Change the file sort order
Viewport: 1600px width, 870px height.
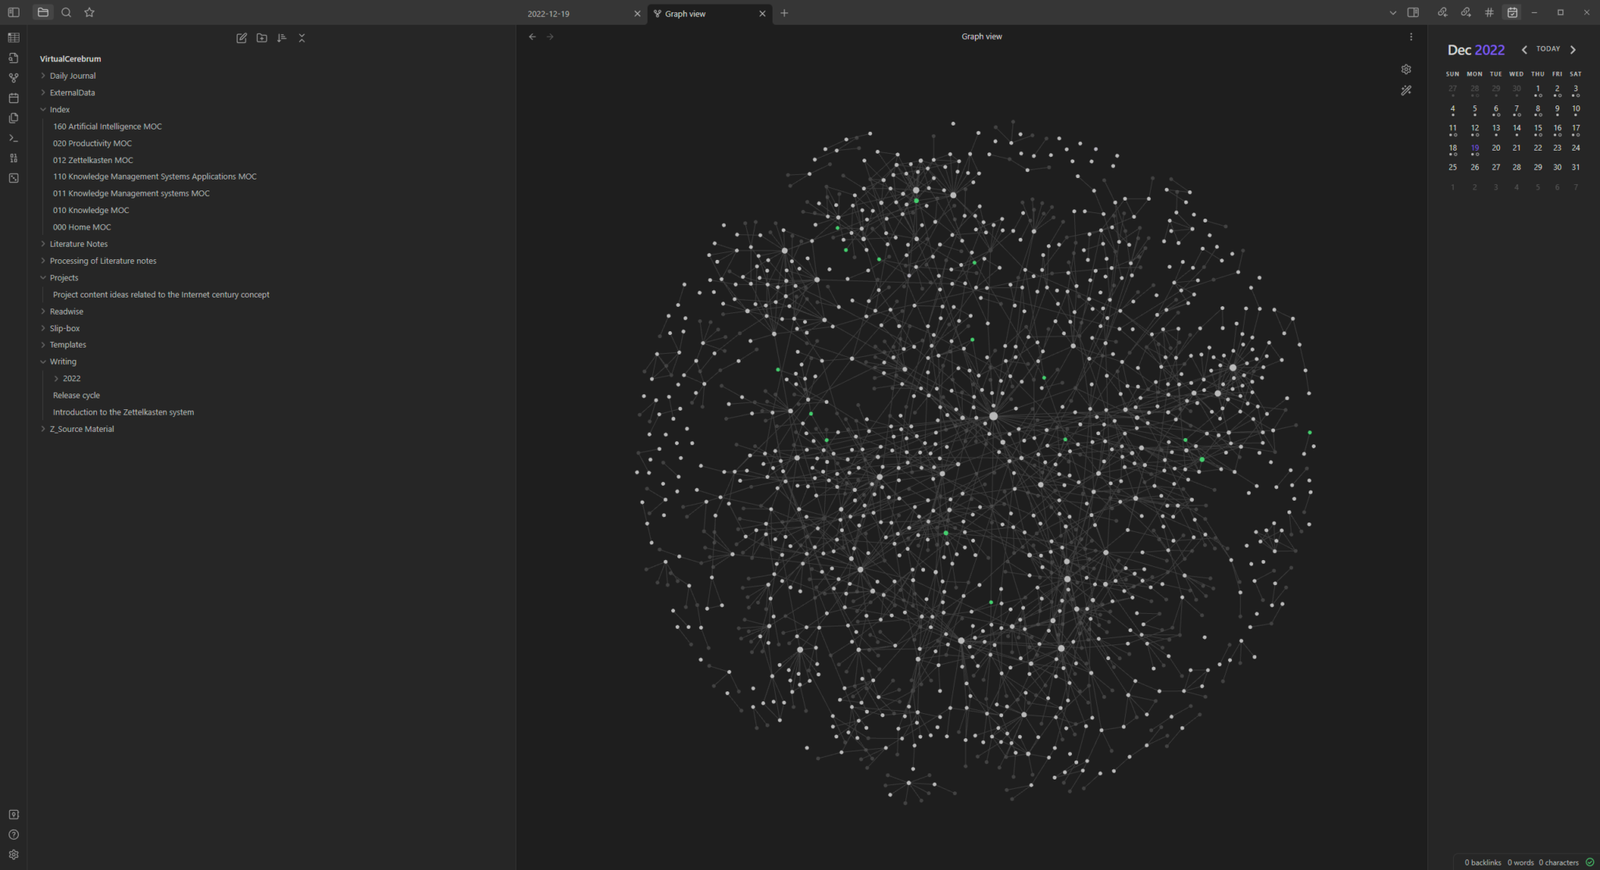coord(282,38)
